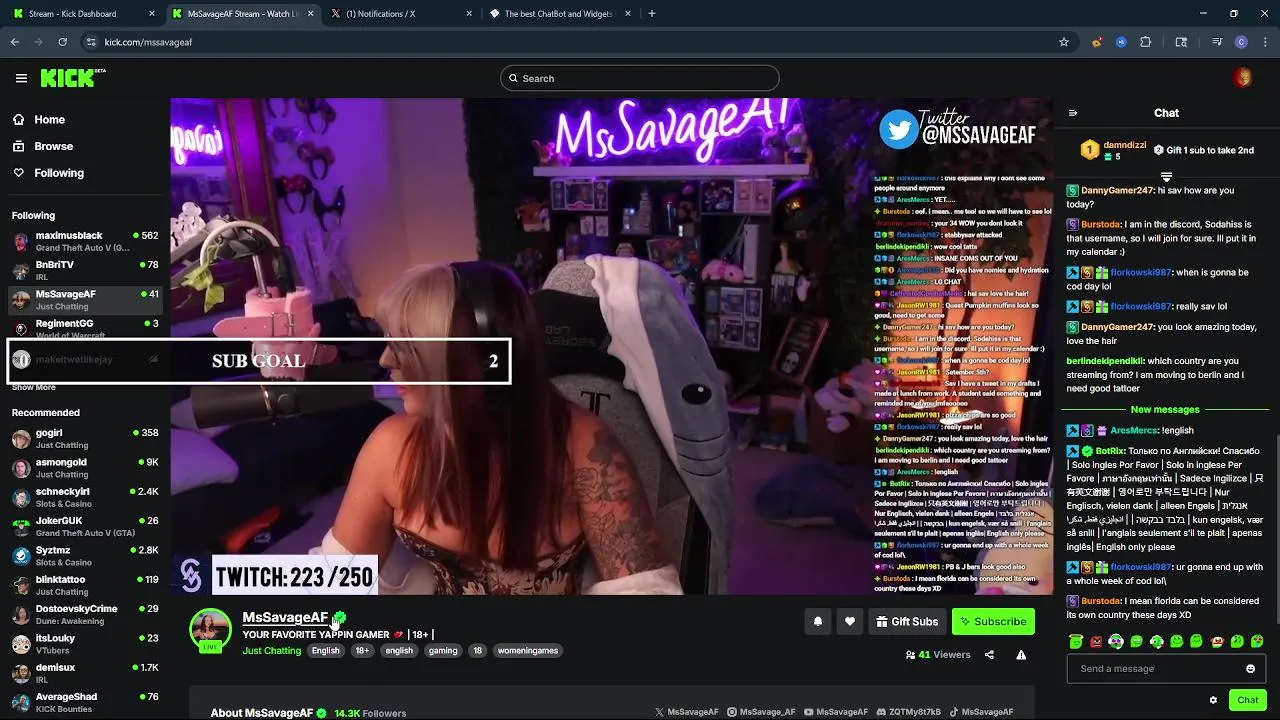1280x720 pixels.
Task: Open RegimentGG followed channel
Action: point(85,329)
